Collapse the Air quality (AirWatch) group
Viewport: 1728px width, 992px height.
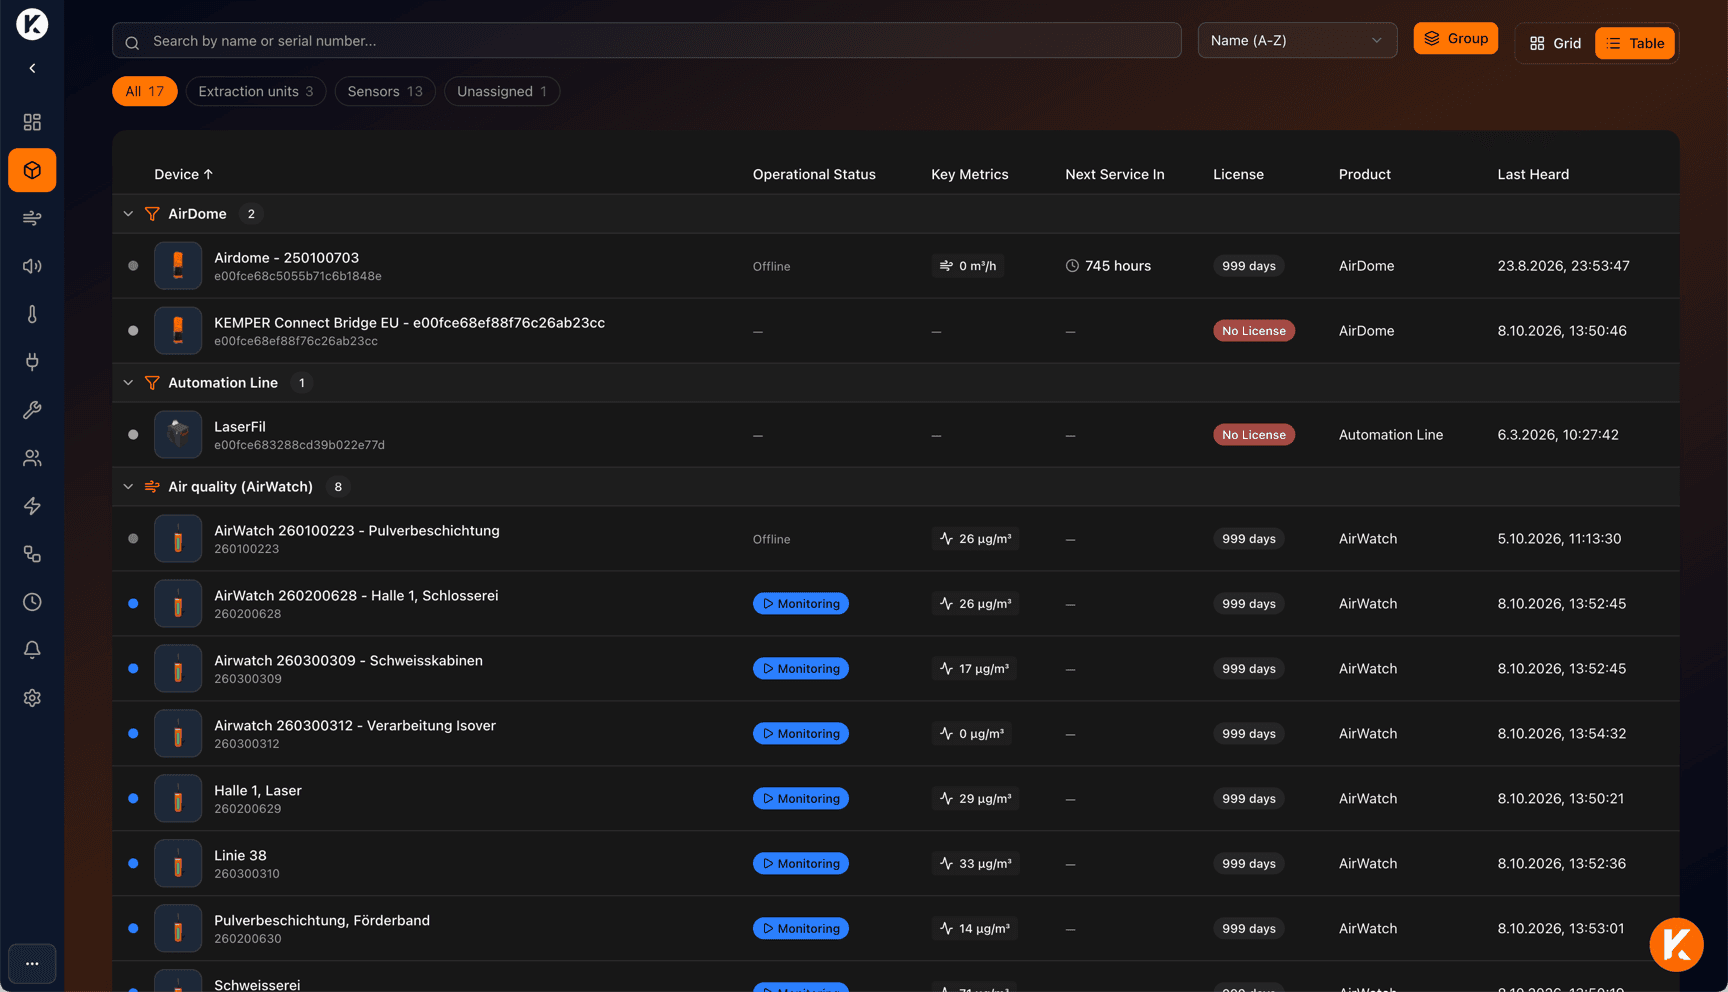pyautogui.click(x=128, y=487)
